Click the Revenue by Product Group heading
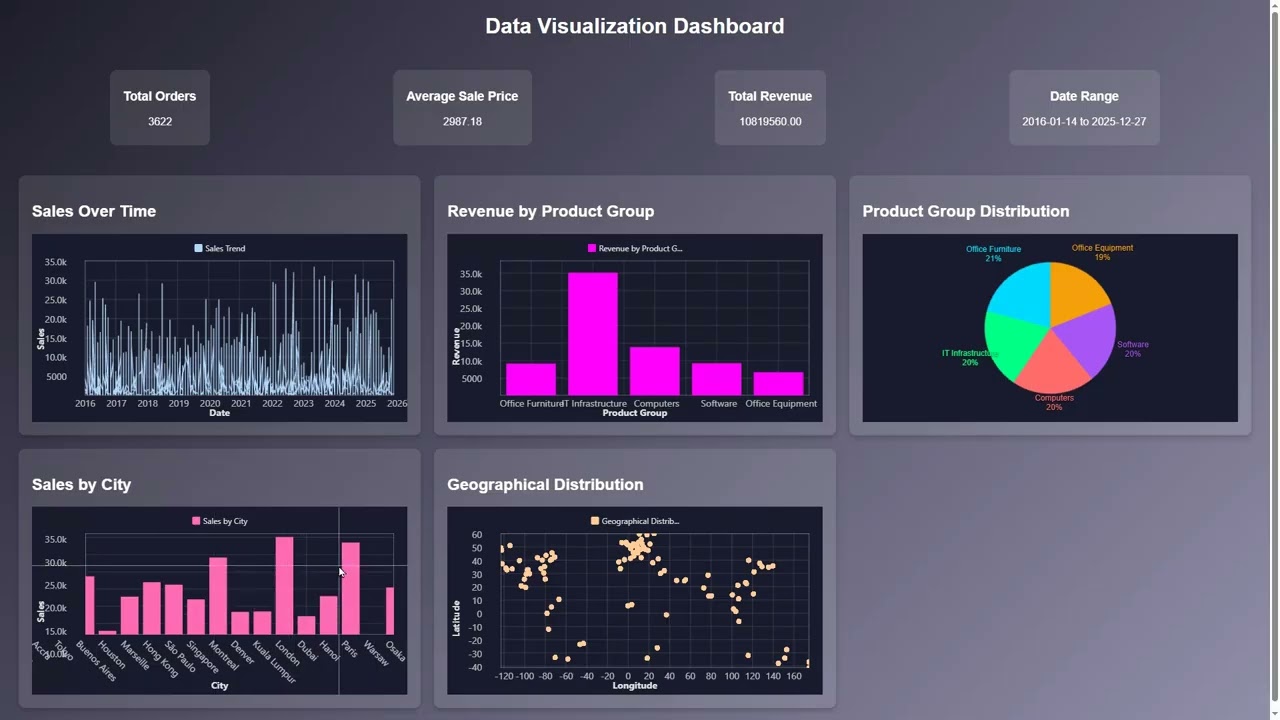Screen dimensions: 1280x720 (x=551, y=211)
